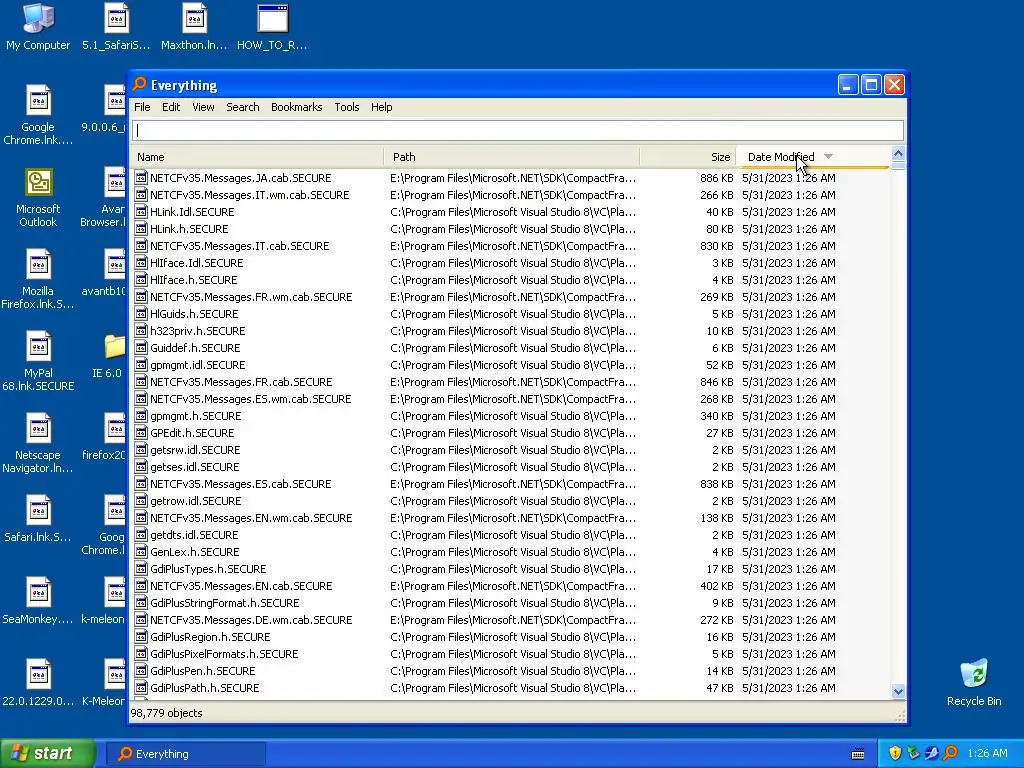The width and height of the screenshot is (1024, 768).
Task: Click the Everything search input field
Action: pyautogui.click(x=518, y=130)
